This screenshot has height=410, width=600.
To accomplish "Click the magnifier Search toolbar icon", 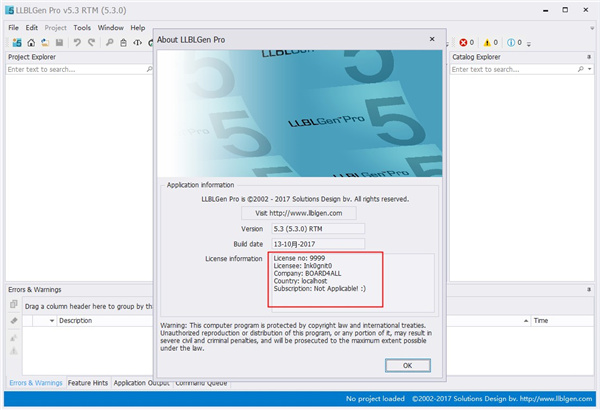I will [109, 42].
